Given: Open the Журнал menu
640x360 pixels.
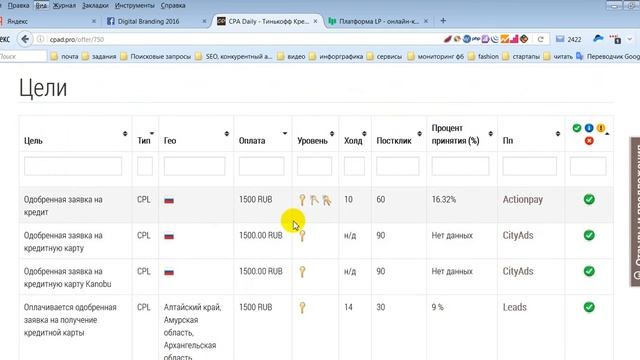Looking at the screenshot, I should 64,5.
